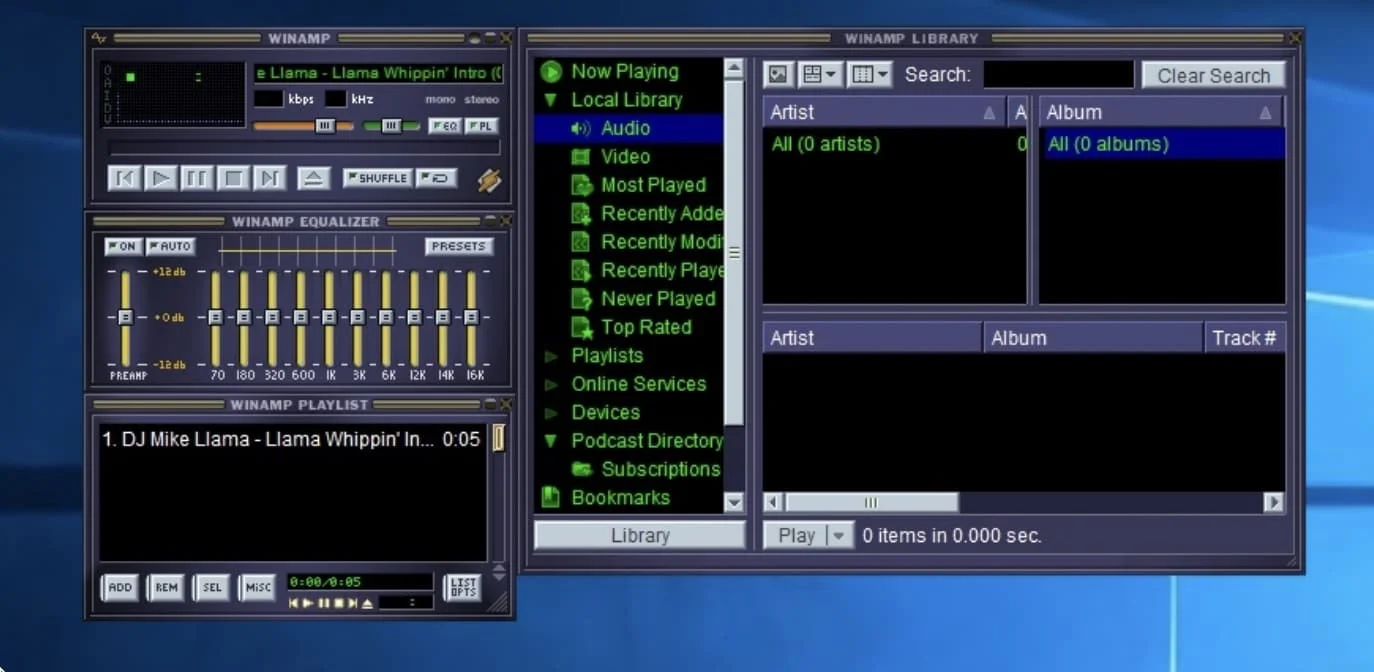Select the Audio speaker icon in library tree
Viewport: 1374px width, 672px height.
(581, 128)
